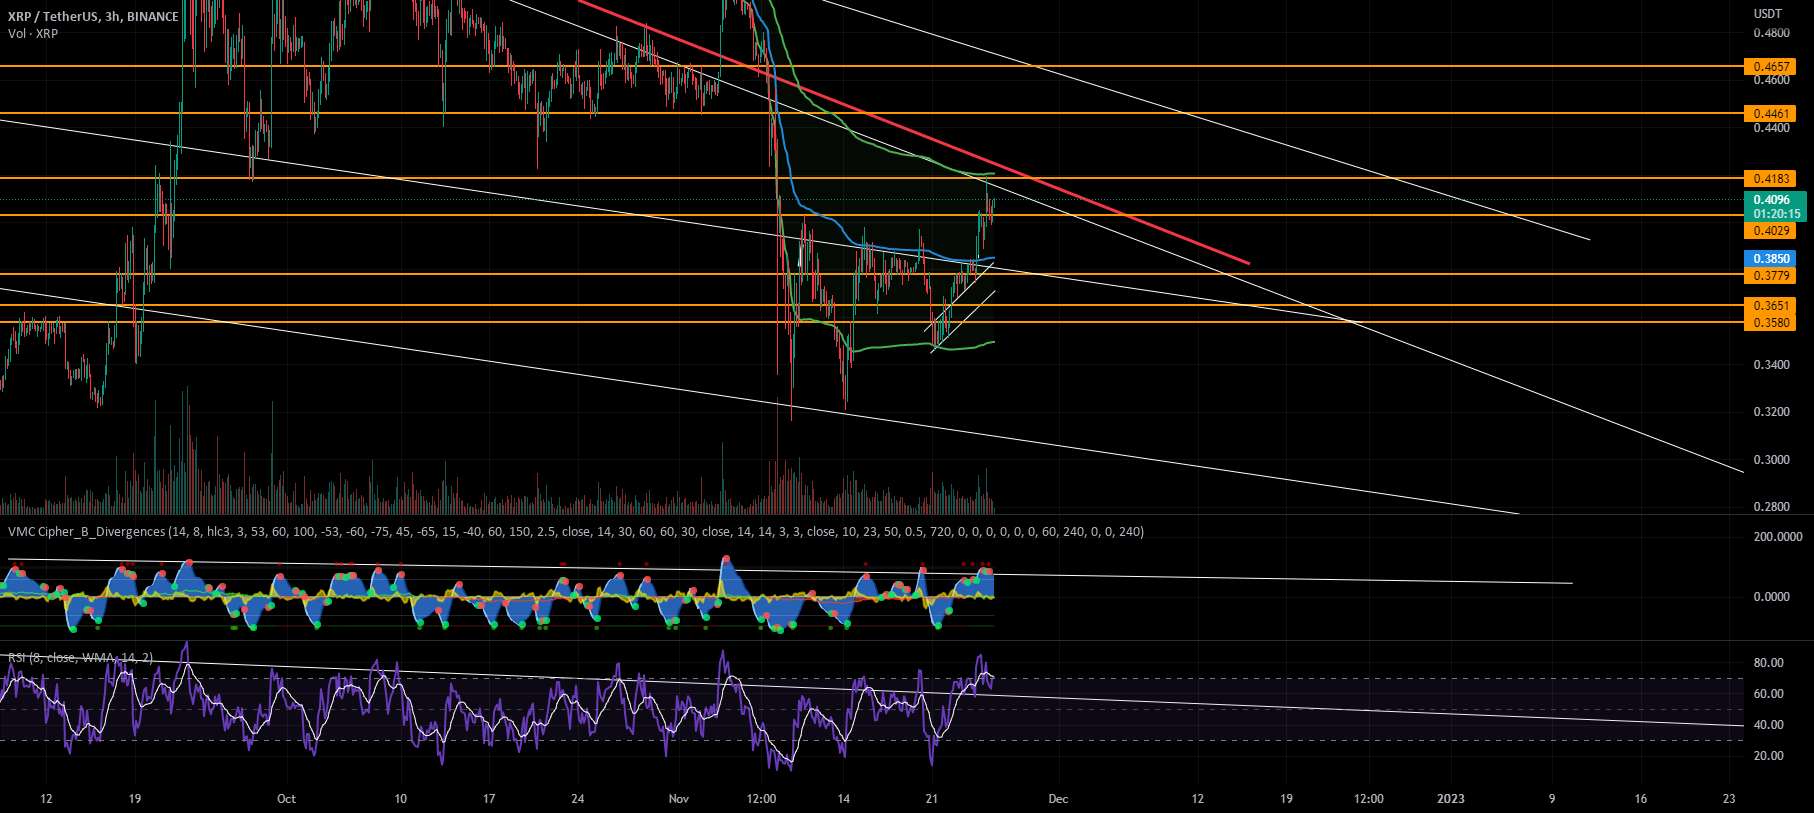The height and width of the screenshot is (813, 1814).
Task: Select the 0.3779 orange price label
Action: [x=1769, y=276]
